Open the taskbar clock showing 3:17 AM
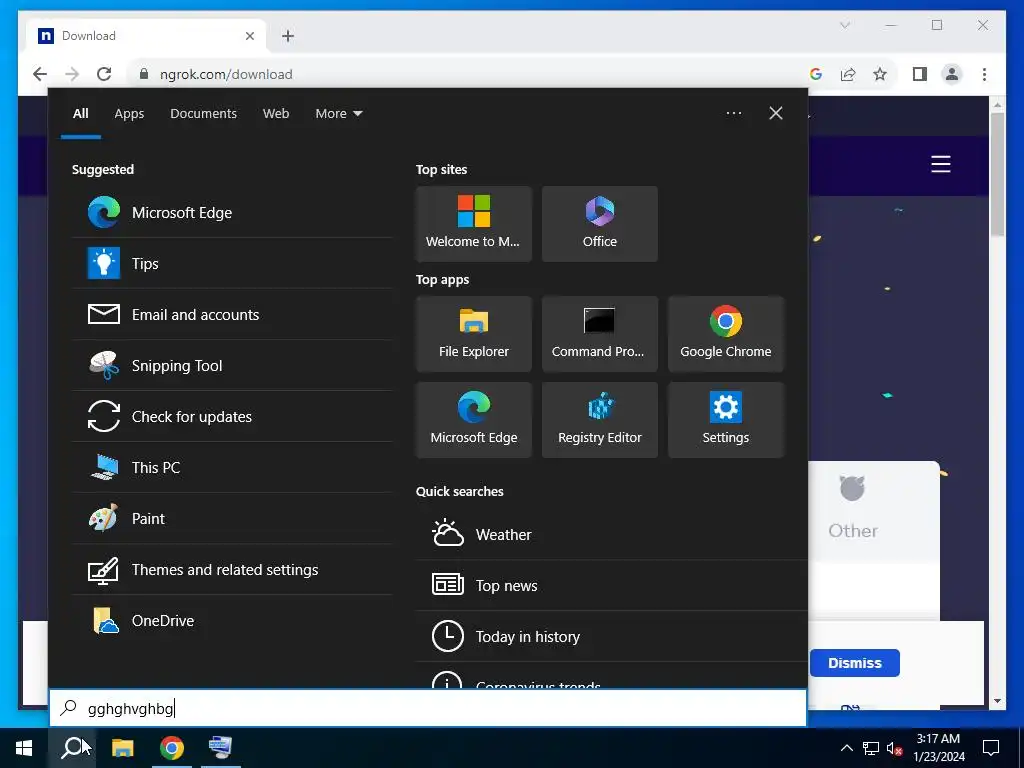1024x768 pixels. click(x=938, y=748)
